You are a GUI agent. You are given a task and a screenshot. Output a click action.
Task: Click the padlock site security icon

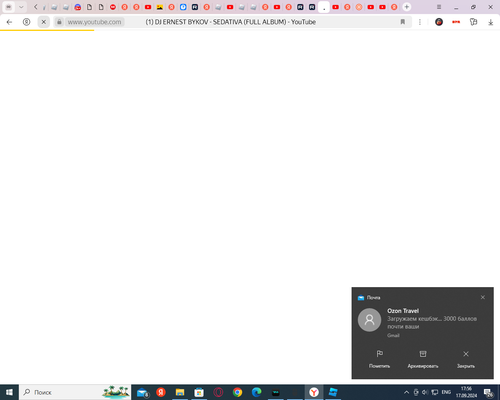pos(59,22)
